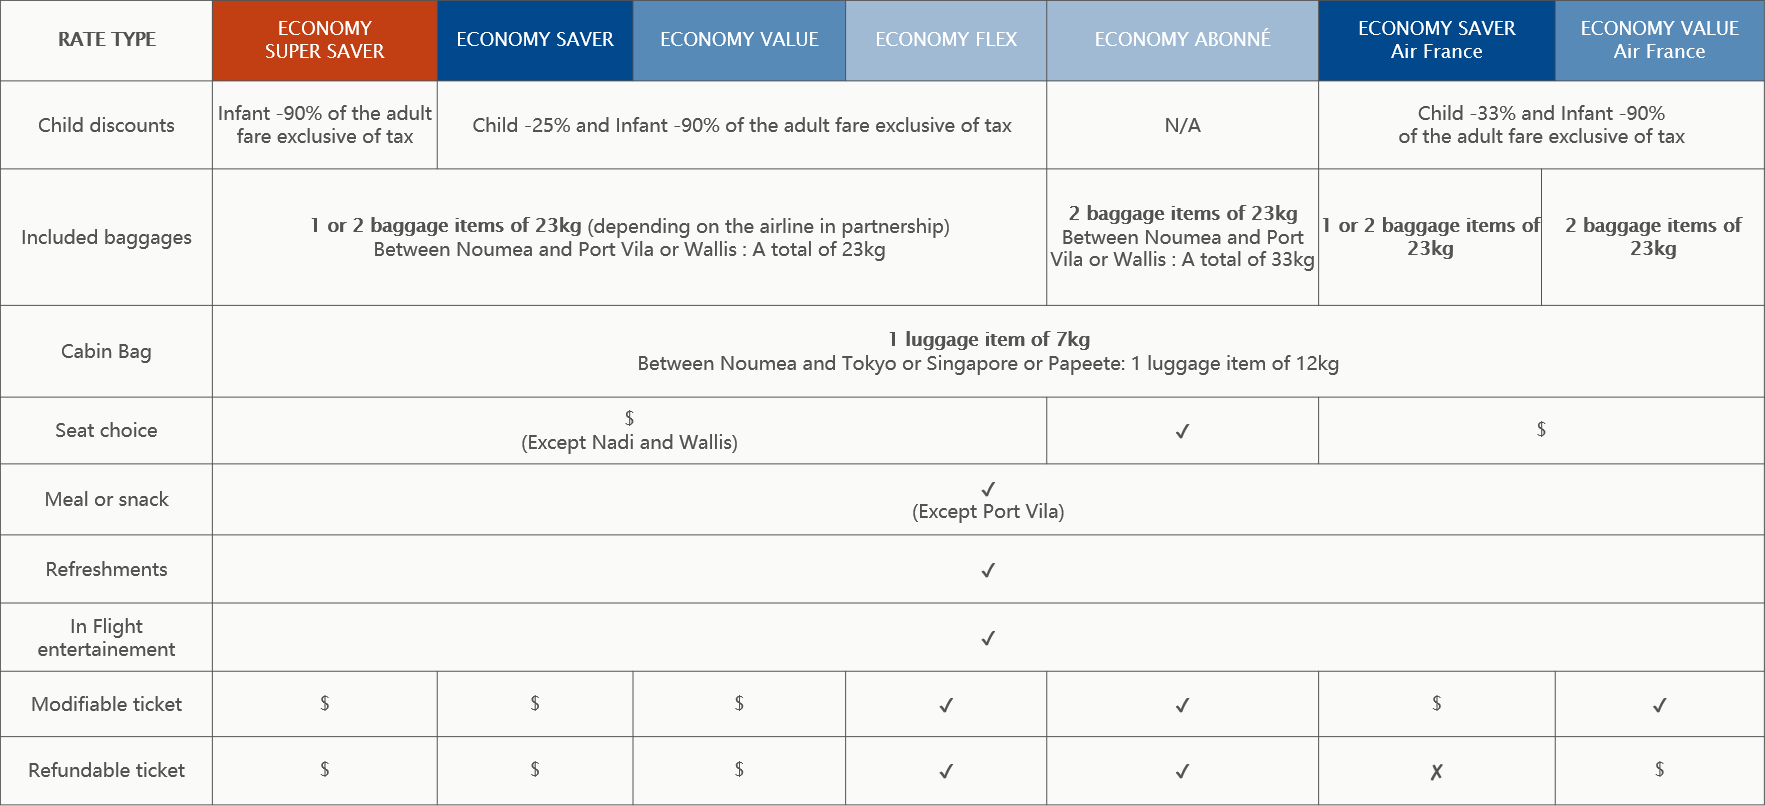Viewport: 1765px width, 806px height.
Task: Click the In Flight entertainment checkmark
Action: tap(988, 638)
